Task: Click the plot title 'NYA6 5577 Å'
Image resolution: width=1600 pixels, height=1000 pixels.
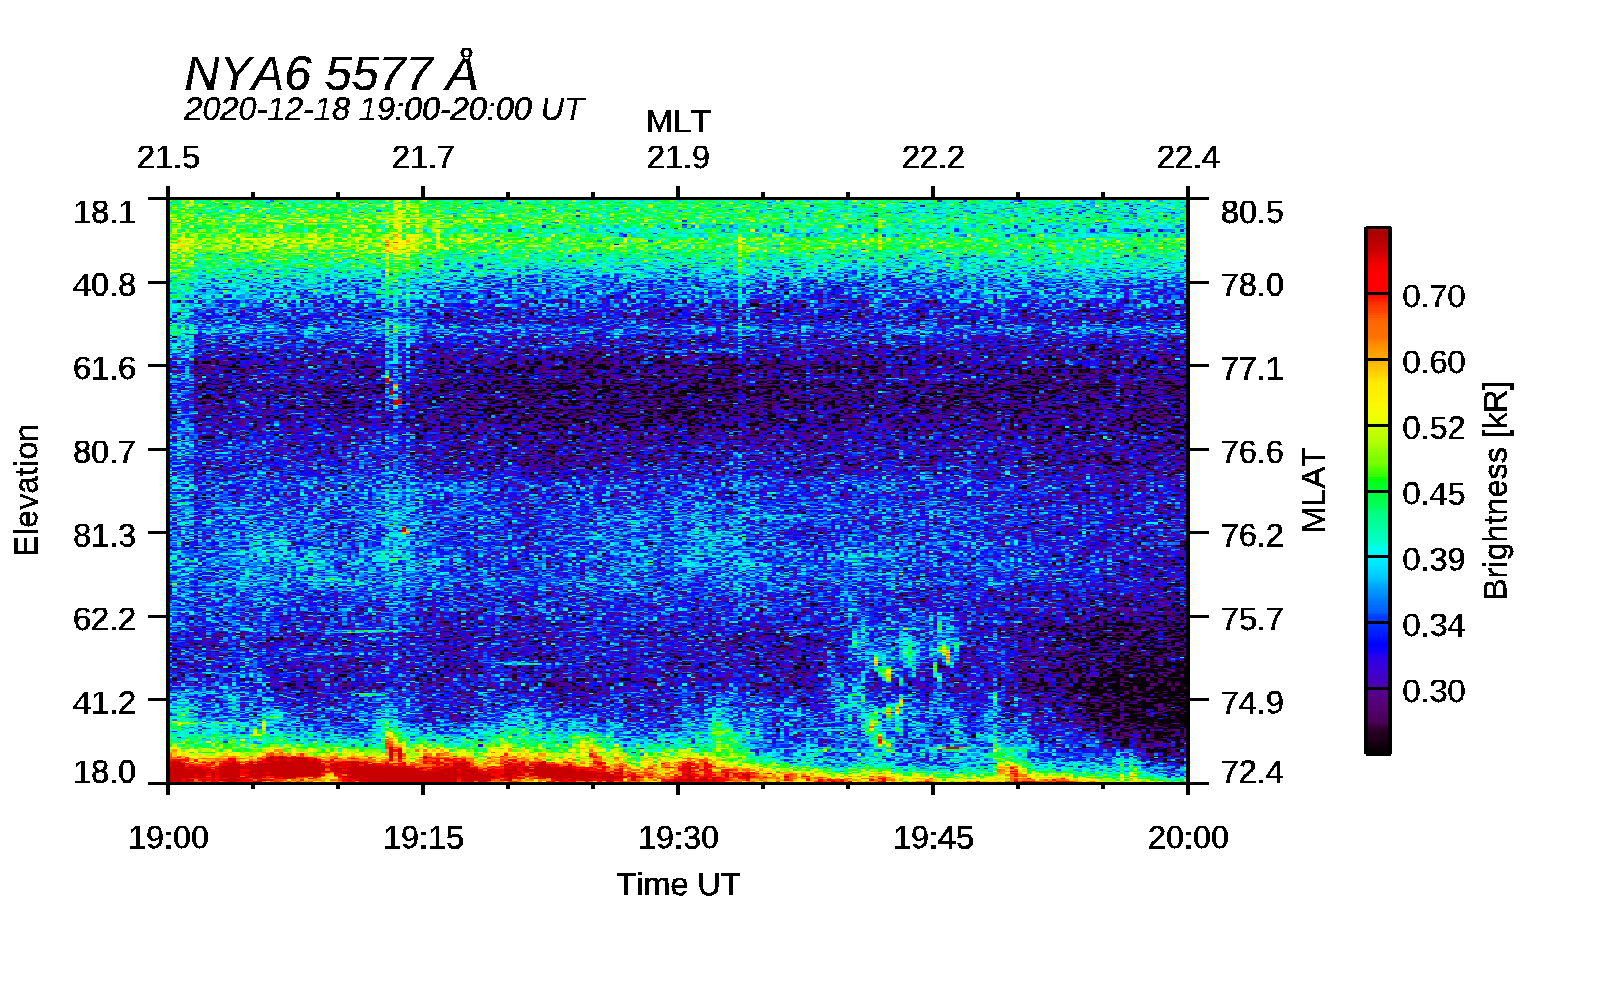Action: coord(331,72)
